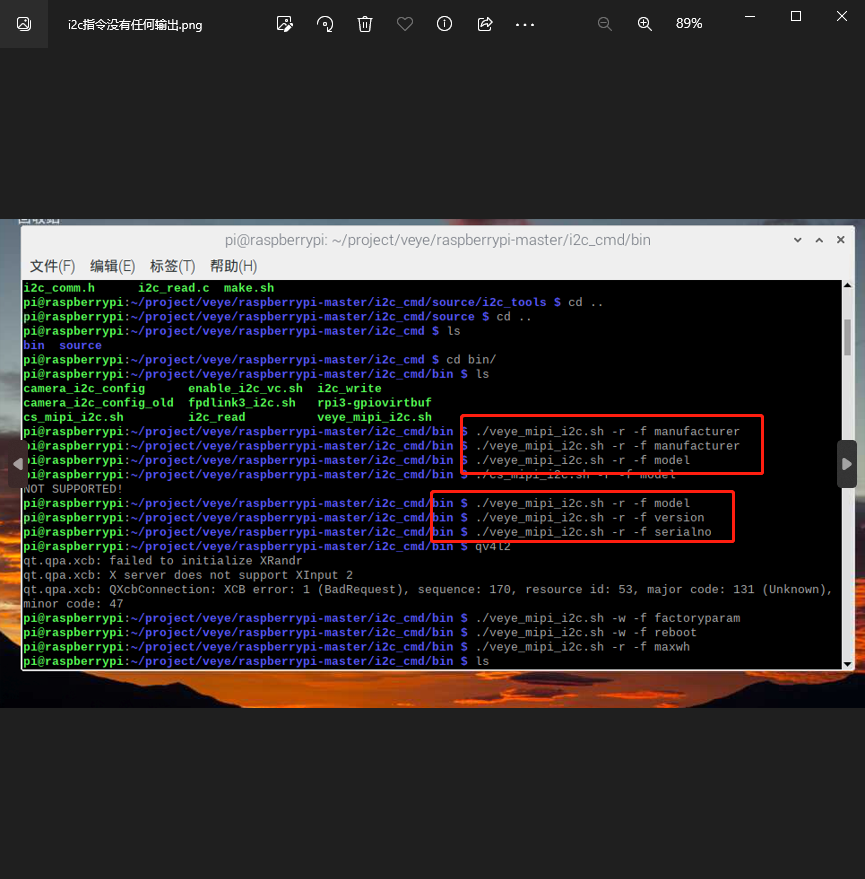Maximize the Photos window

pos(796,16)
